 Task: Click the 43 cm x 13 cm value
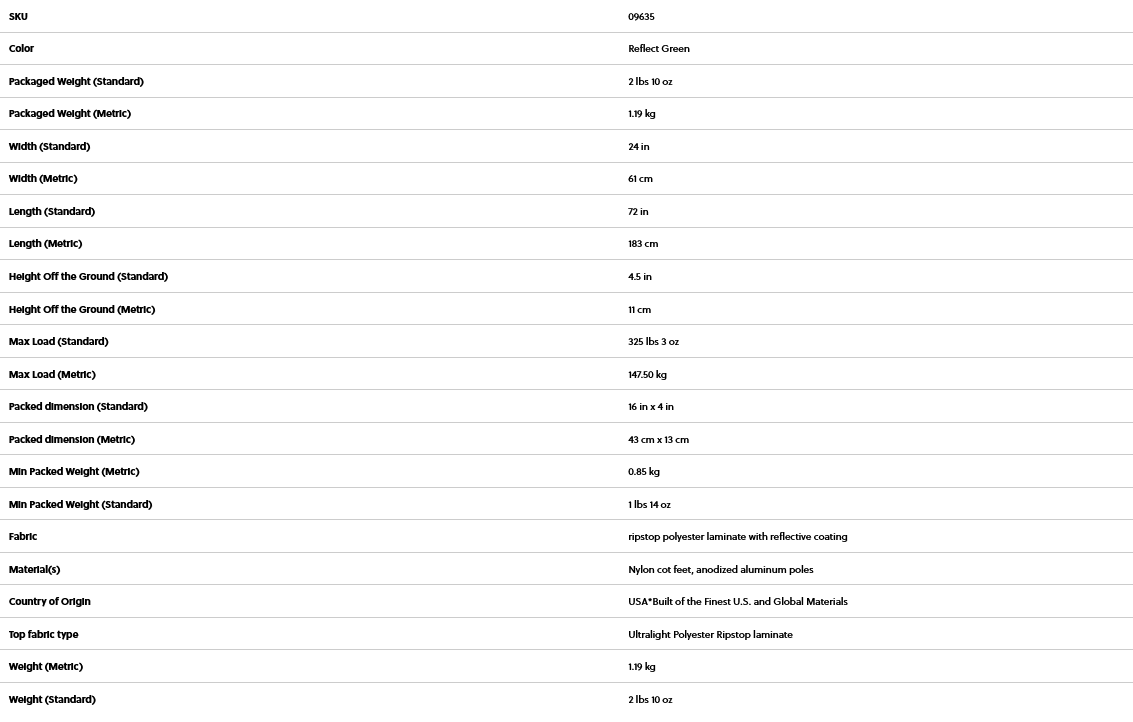658,440
